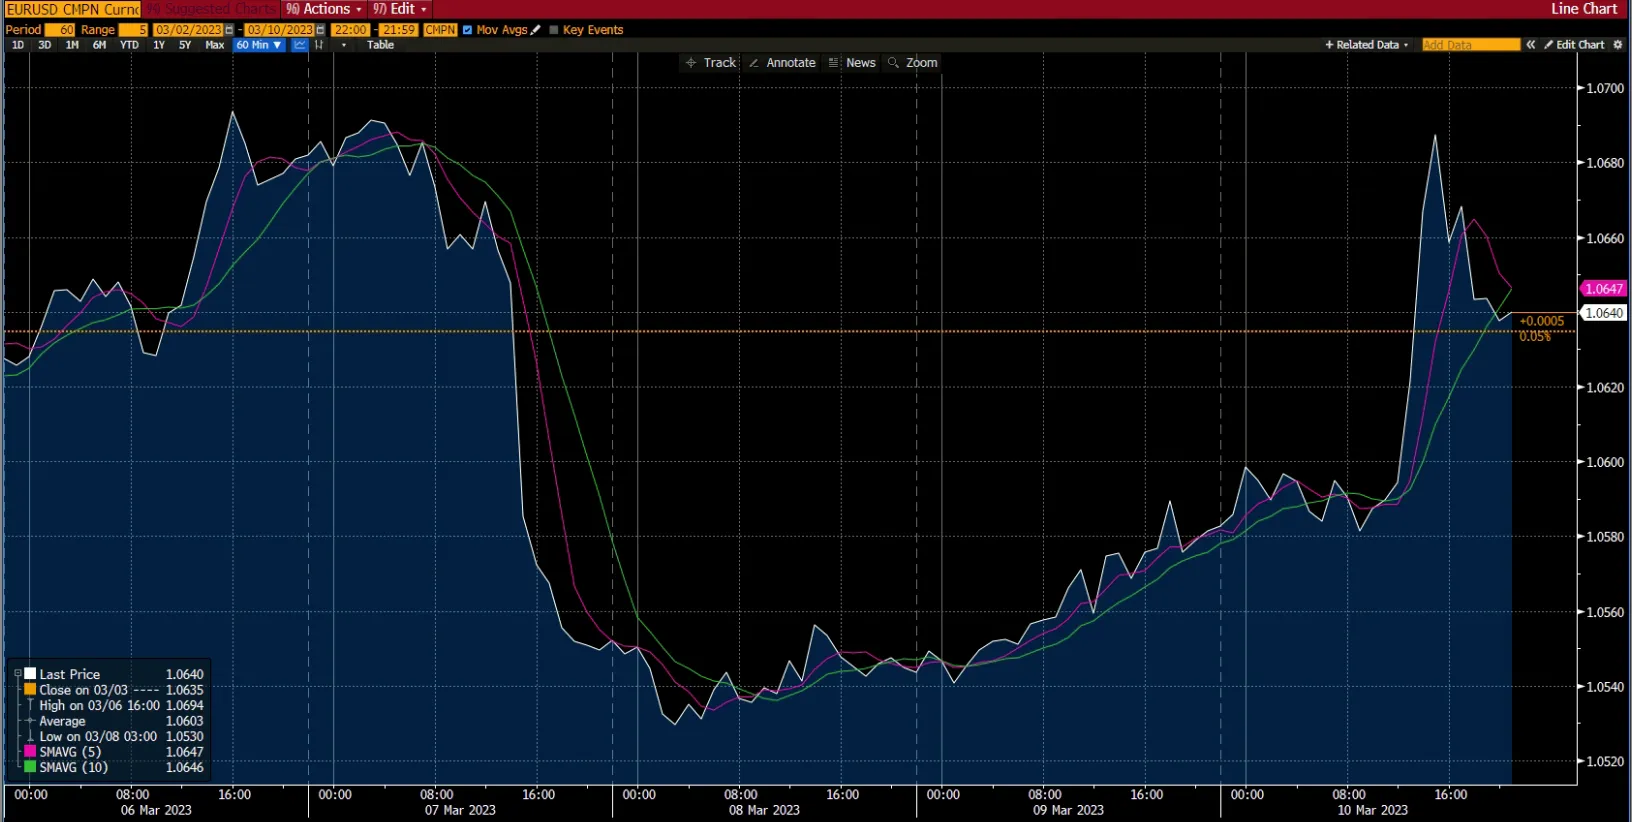Click the Line Chart title label
The image size is (1632, 822).
point(1584,9)
